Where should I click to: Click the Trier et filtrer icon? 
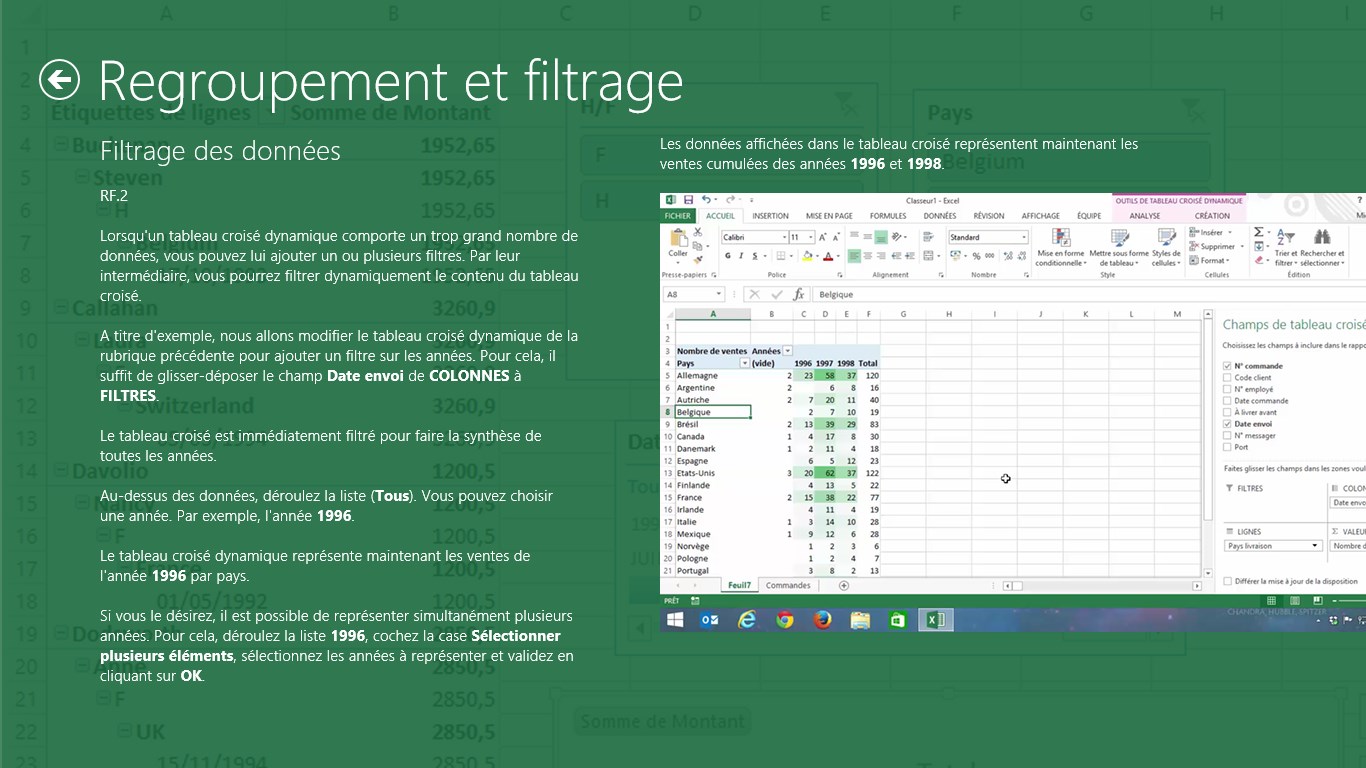1285,247
